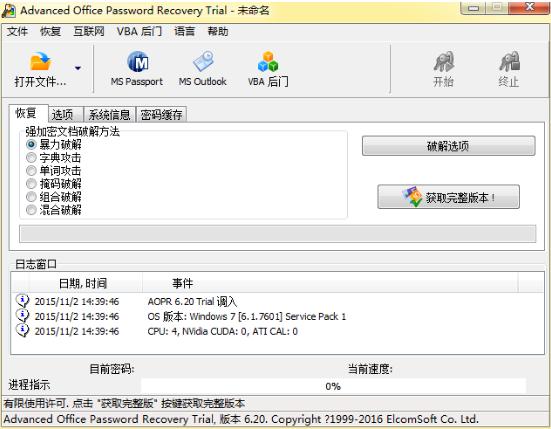Click info icon of CPU log row
This screenshot has width=551, height=429.
tap(22, 331)
